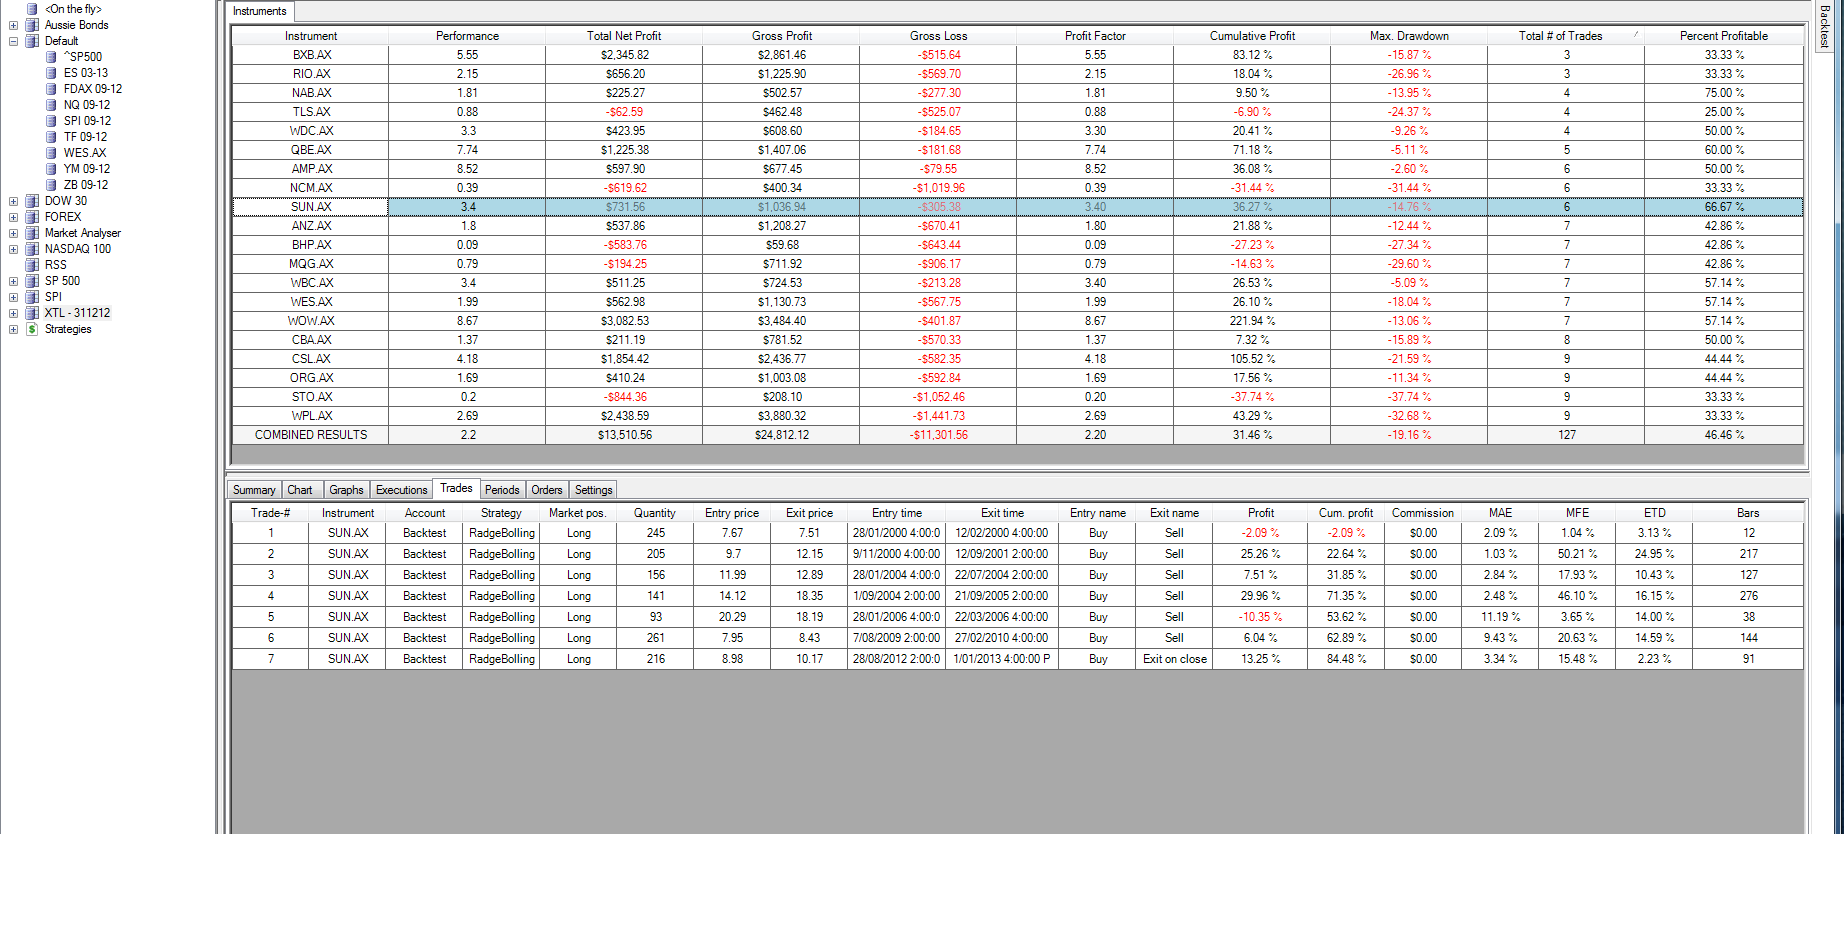Viewport: 1844px width, 936px height.
Task: Select the NCM.AX instrument row
Action: [x=1018, y=188]
